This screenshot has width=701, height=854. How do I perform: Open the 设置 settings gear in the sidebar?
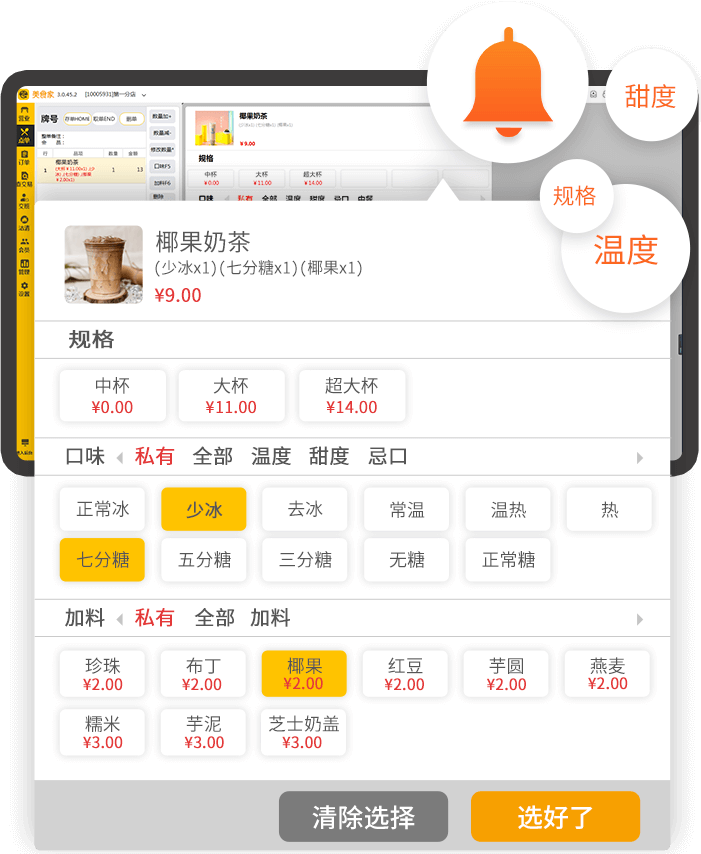pyautogui.click(x=25, y=289)
